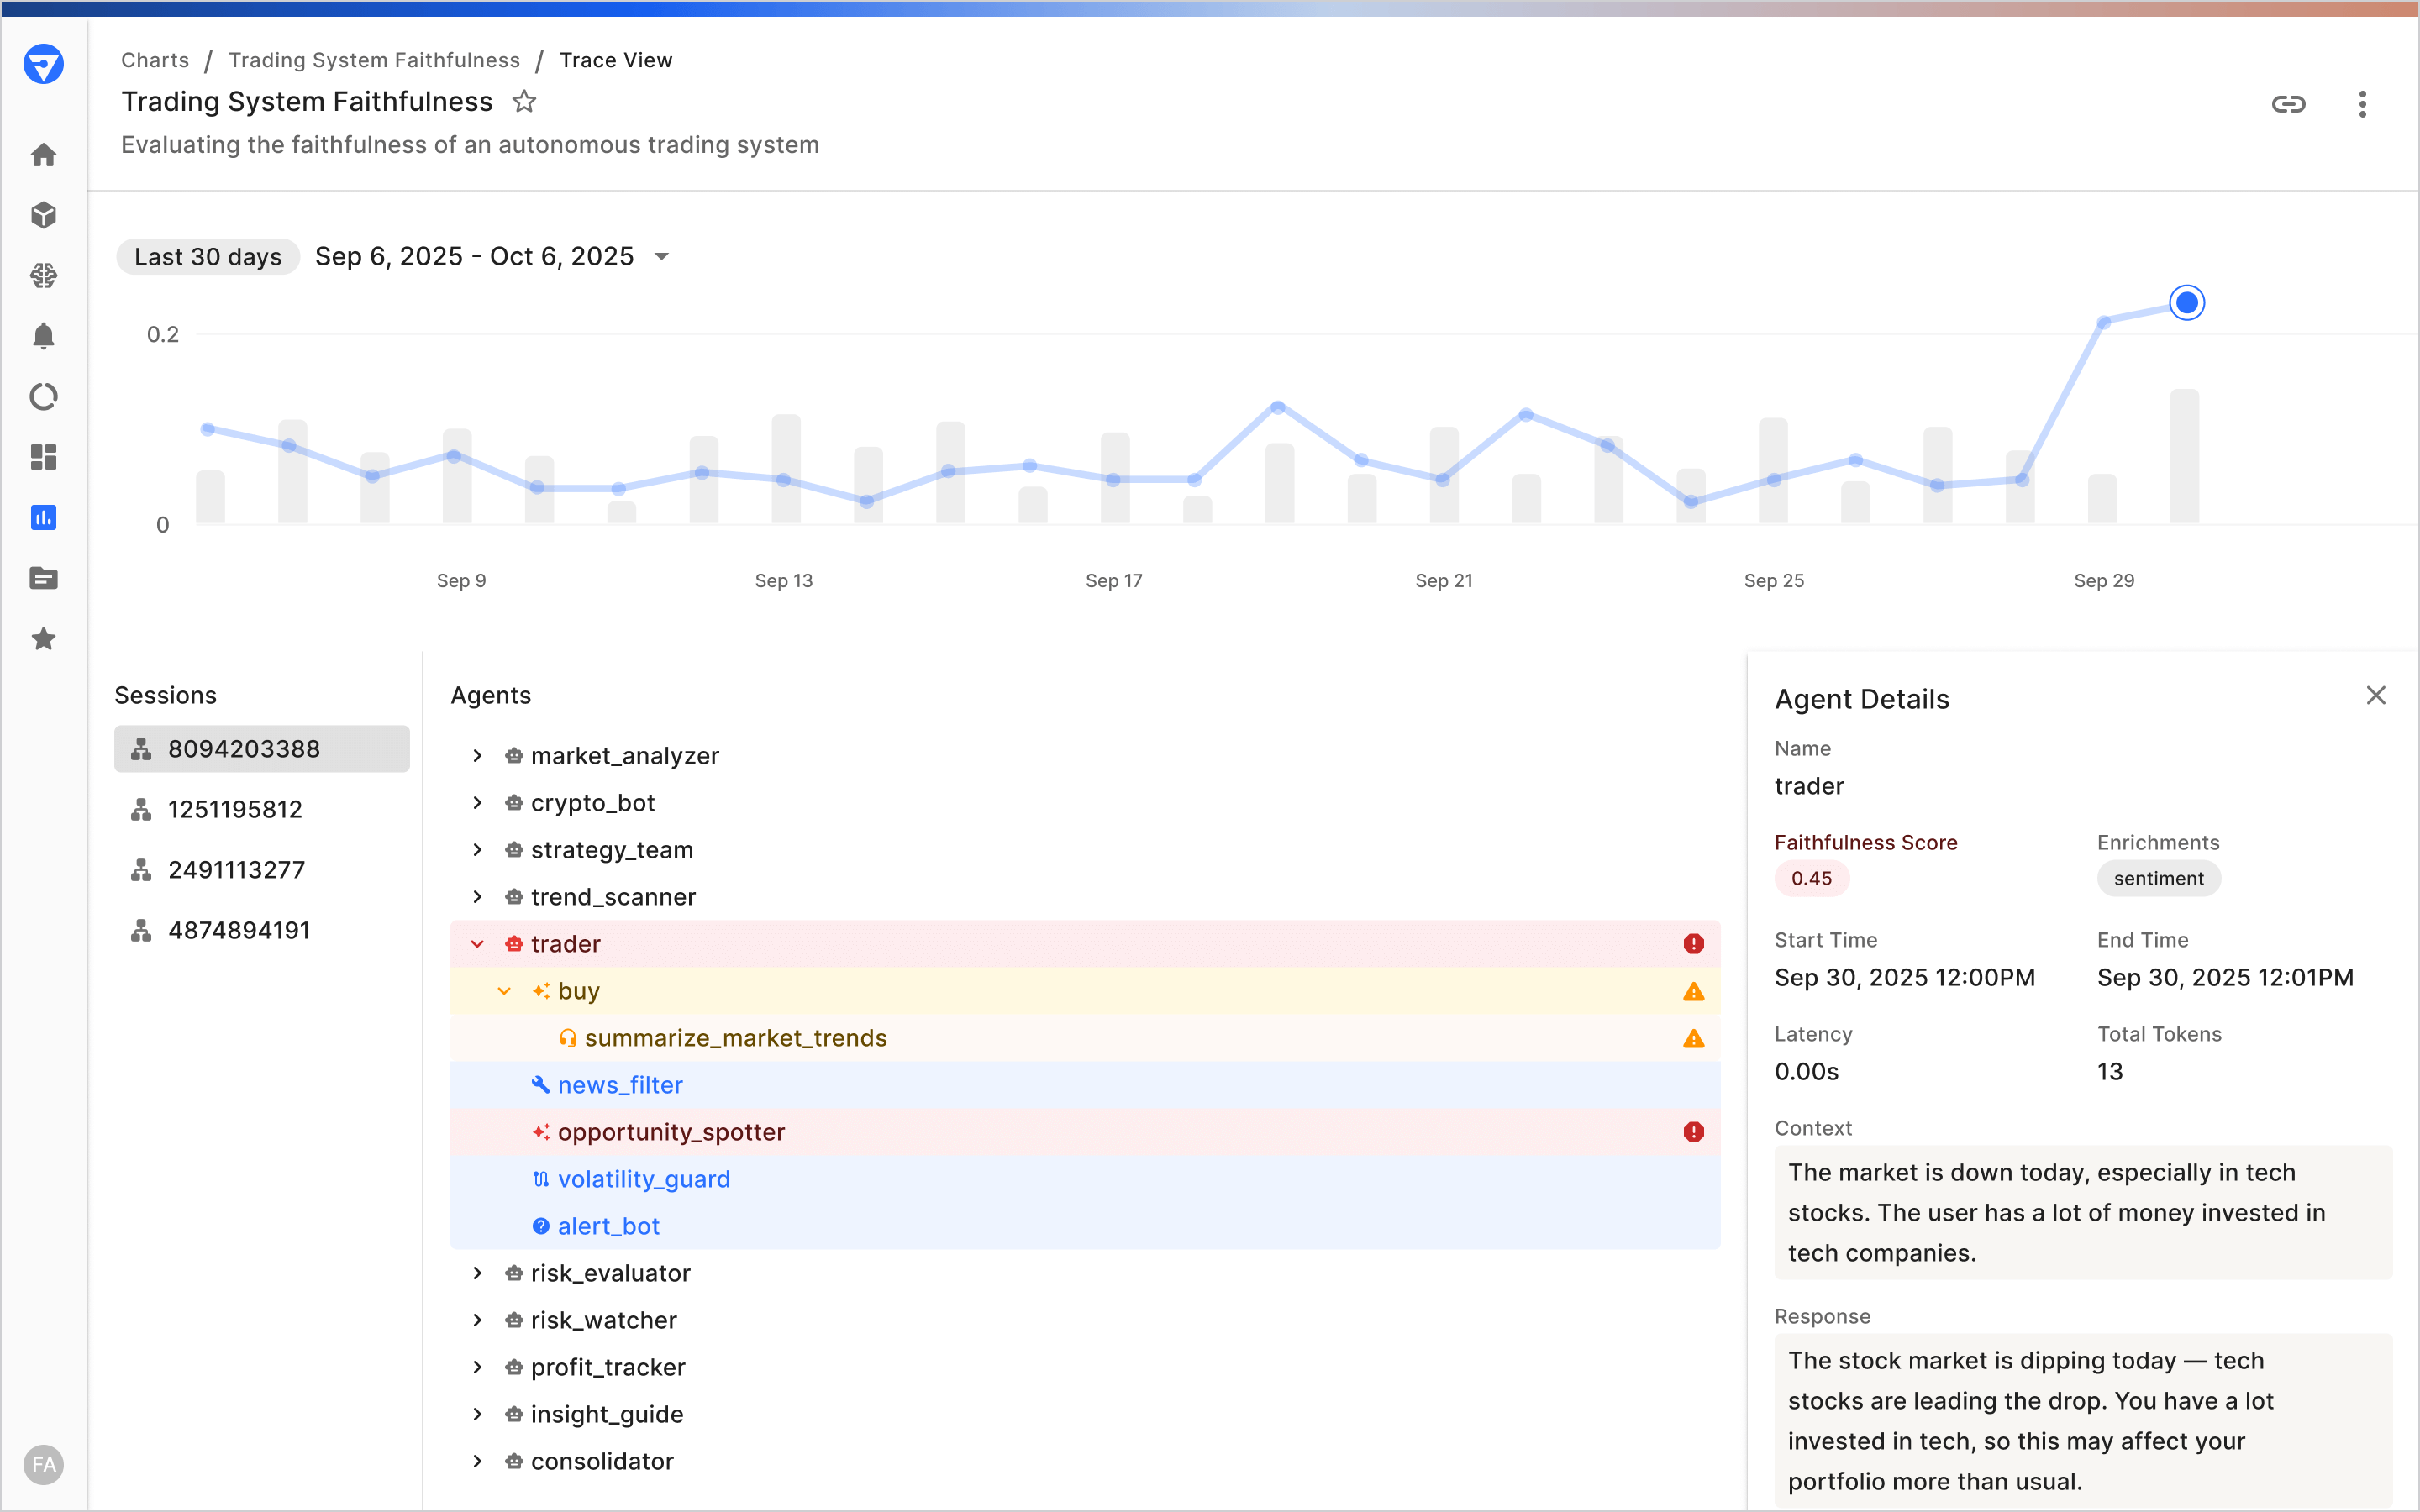The width and height of the screenshot is (2420, 1512).
Task: Expand the market_analyzer agent
Action: click(477, 756)
